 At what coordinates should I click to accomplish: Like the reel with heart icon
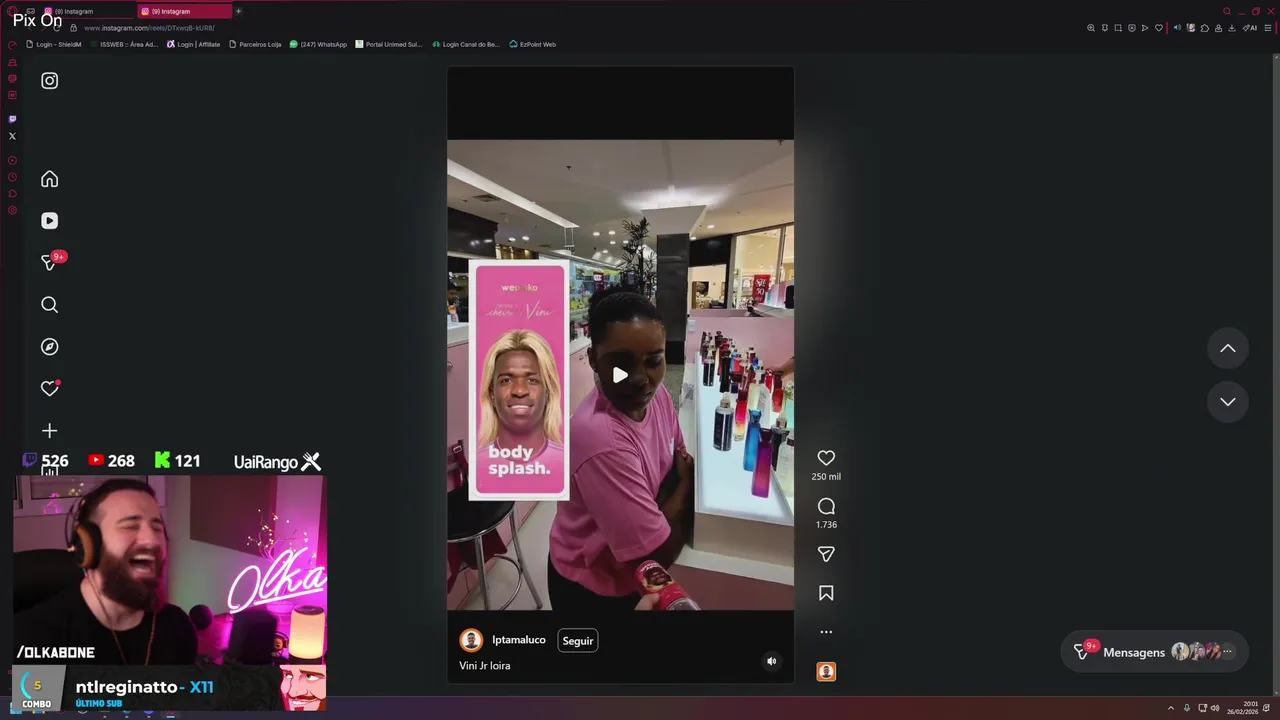coord(826,458)
